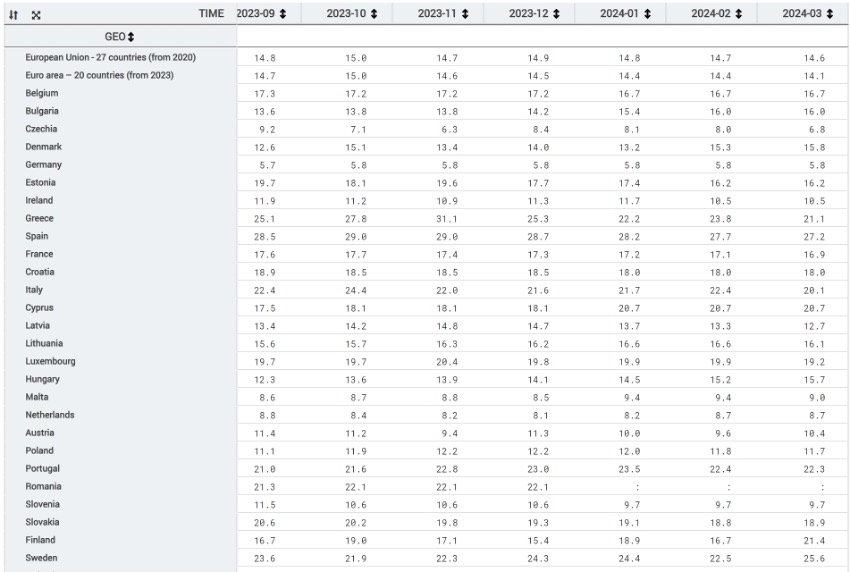Sort countries using the GEO arrows

(x=131, y=37)
